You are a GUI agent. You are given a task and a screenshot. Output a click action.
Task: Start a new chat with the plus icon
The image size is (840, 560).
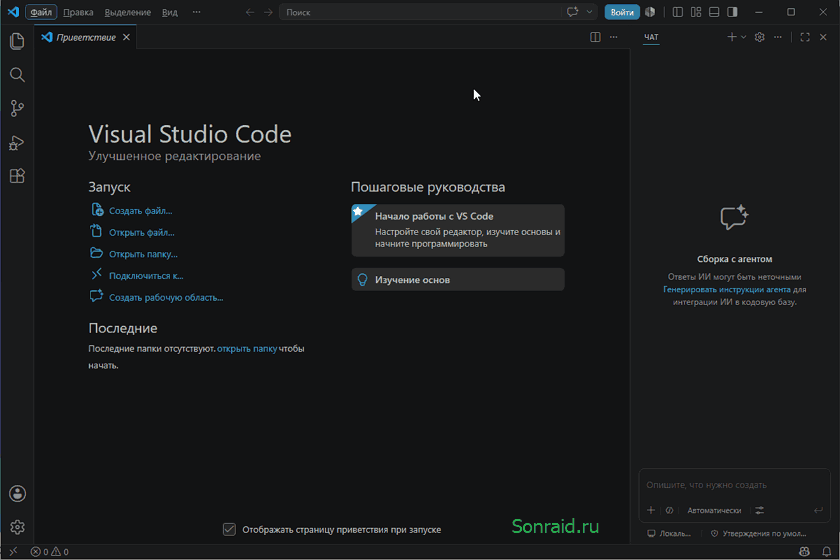tap(731, 37)
